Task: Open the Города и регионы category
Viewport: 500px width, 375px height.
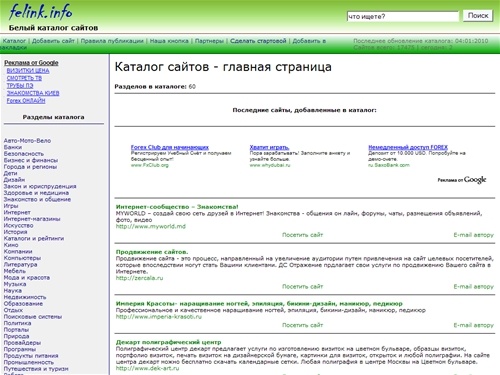Action: tap(30, 167)
